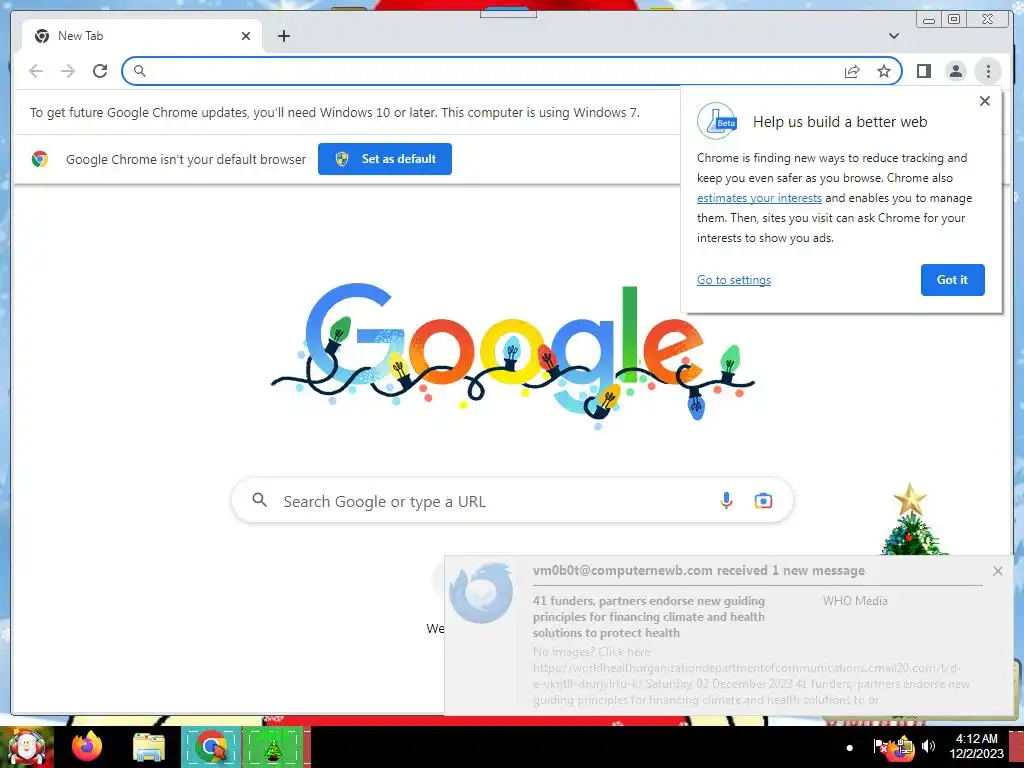Close the New Tab tab

pyautogui.click(x=246, y=36)
